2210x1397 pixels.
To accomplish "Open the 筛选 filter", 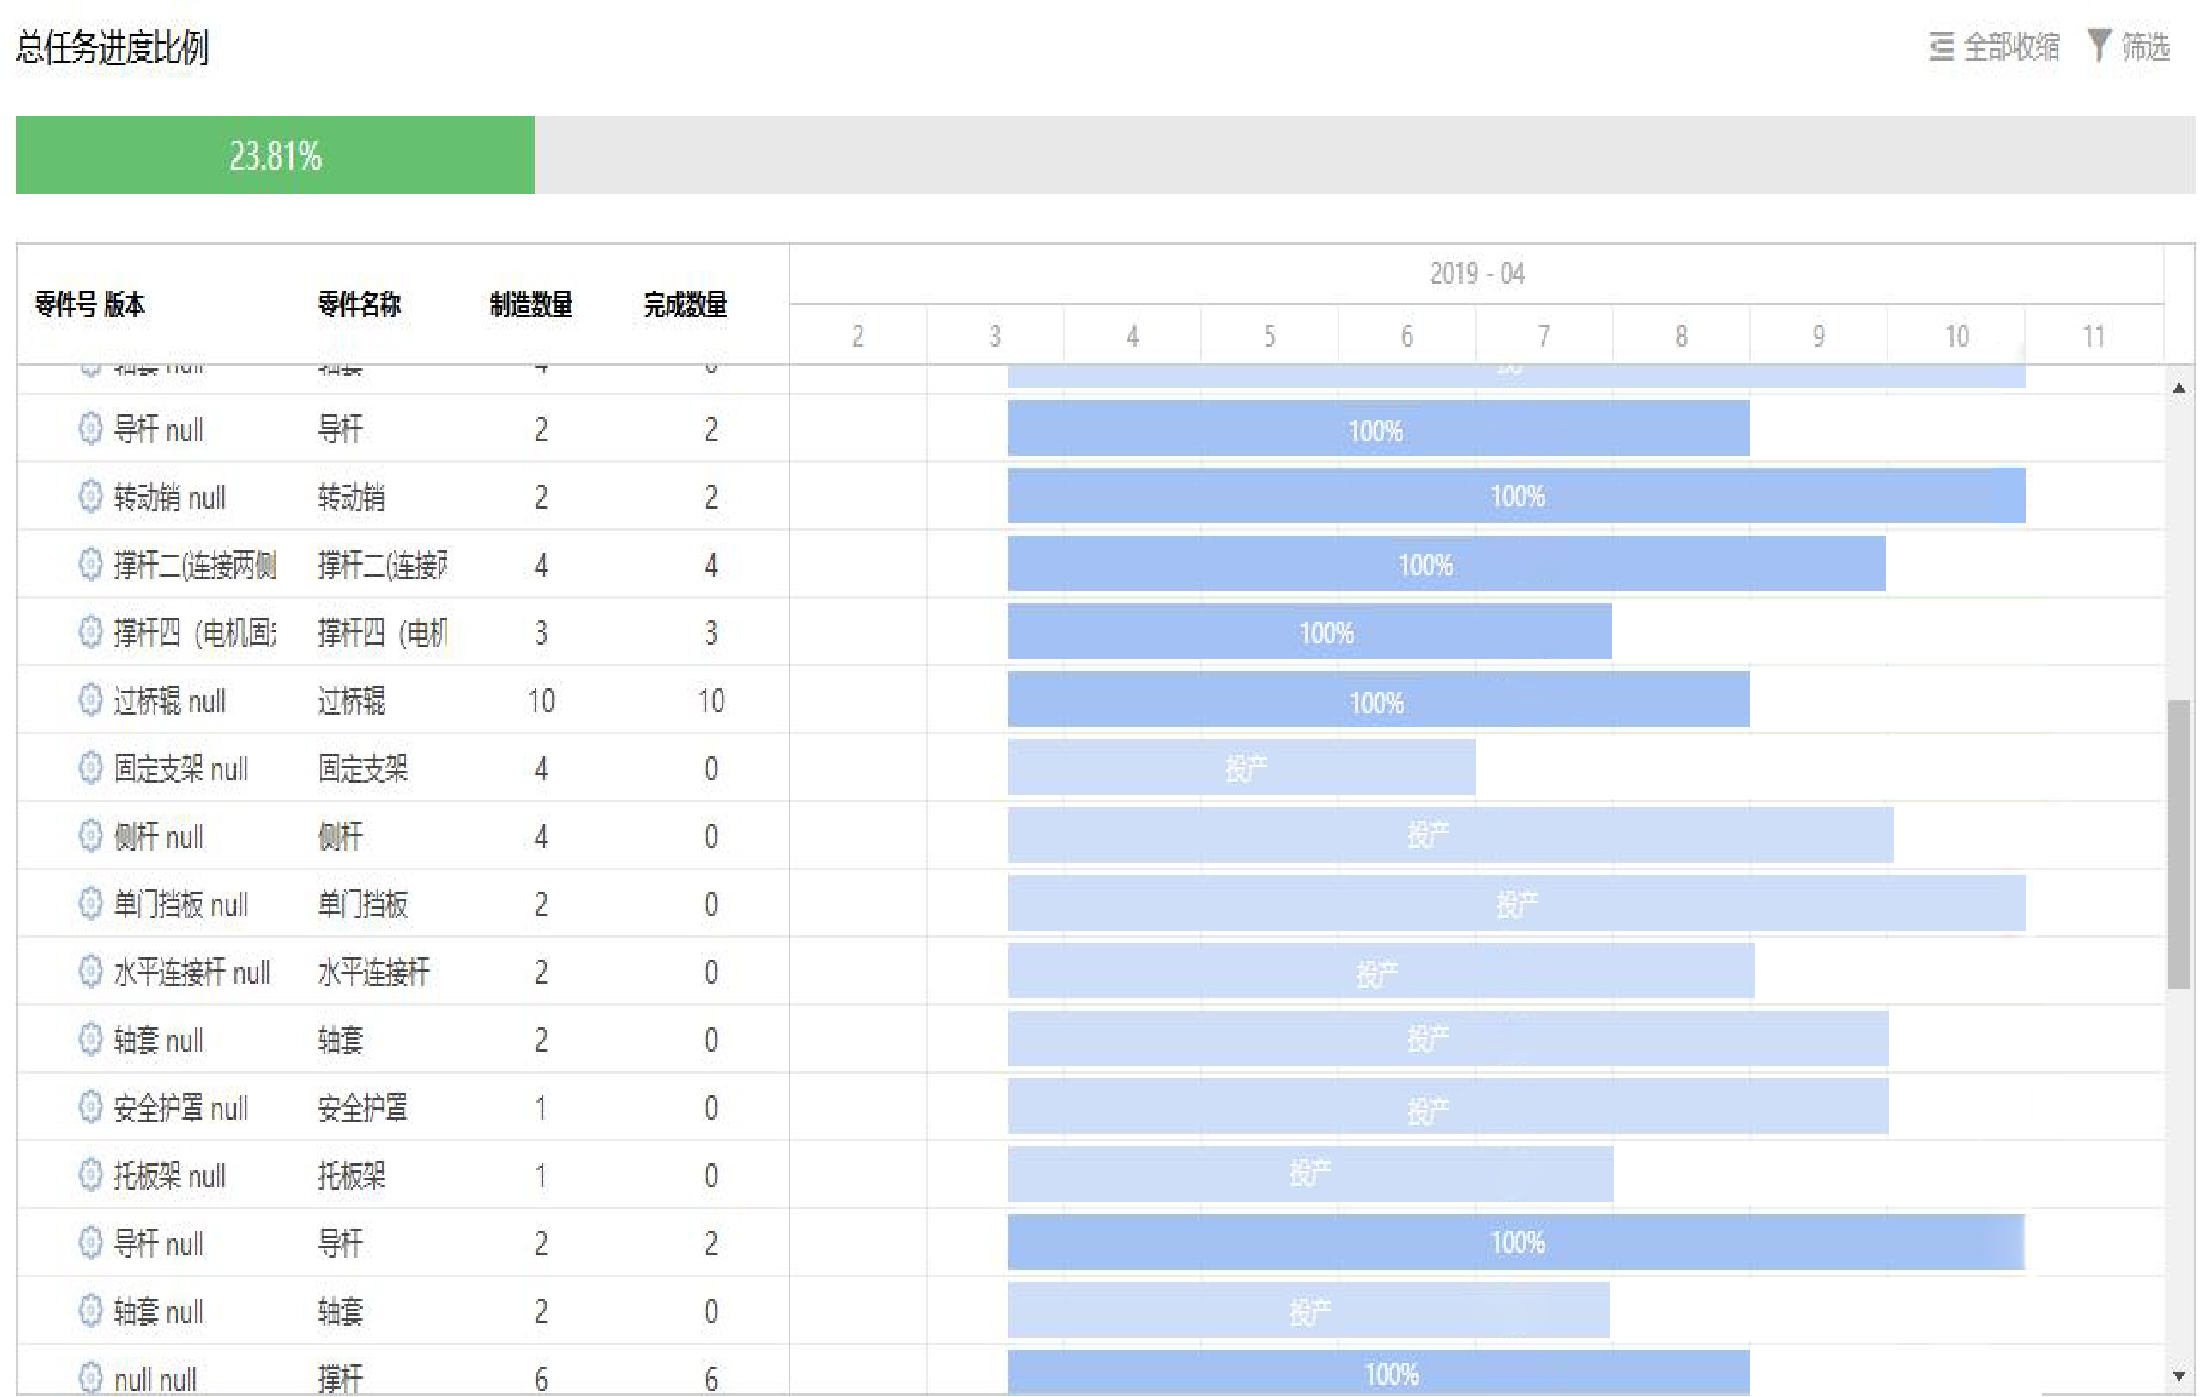I will (x=2130, y=47).
